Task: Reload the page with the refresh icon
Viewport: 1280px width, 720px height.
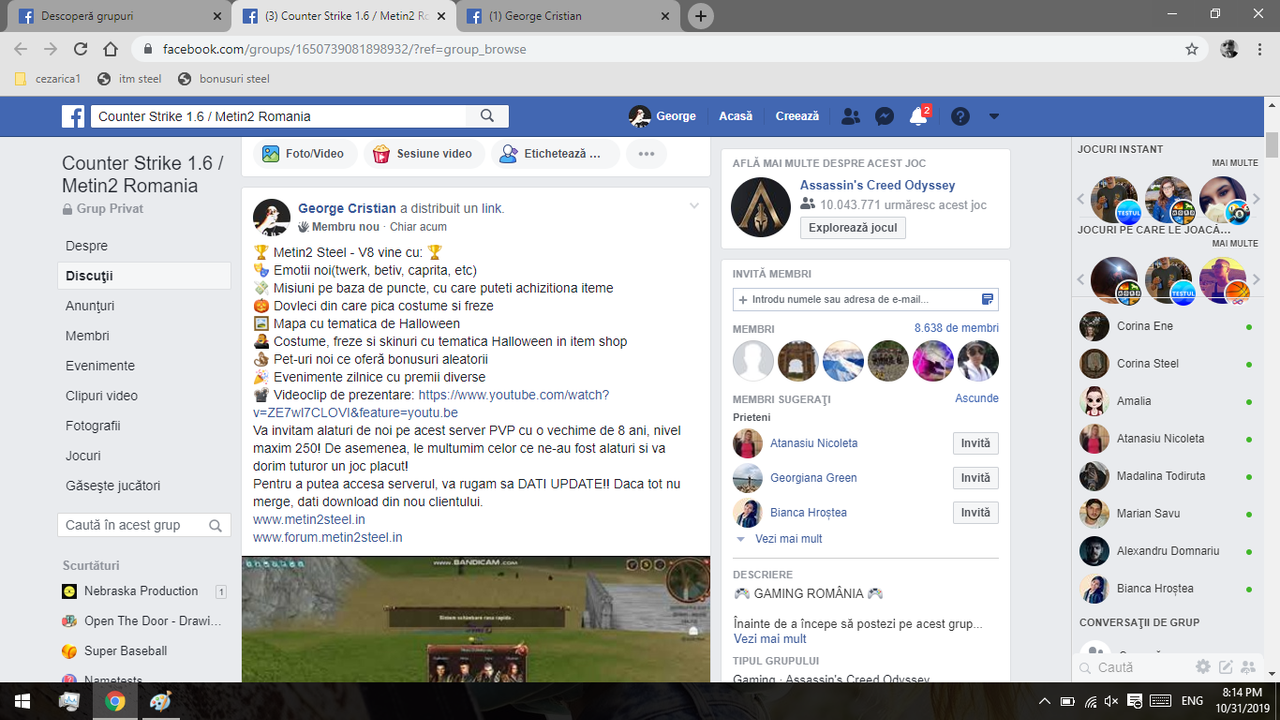Action: click(x=81, y=49)
